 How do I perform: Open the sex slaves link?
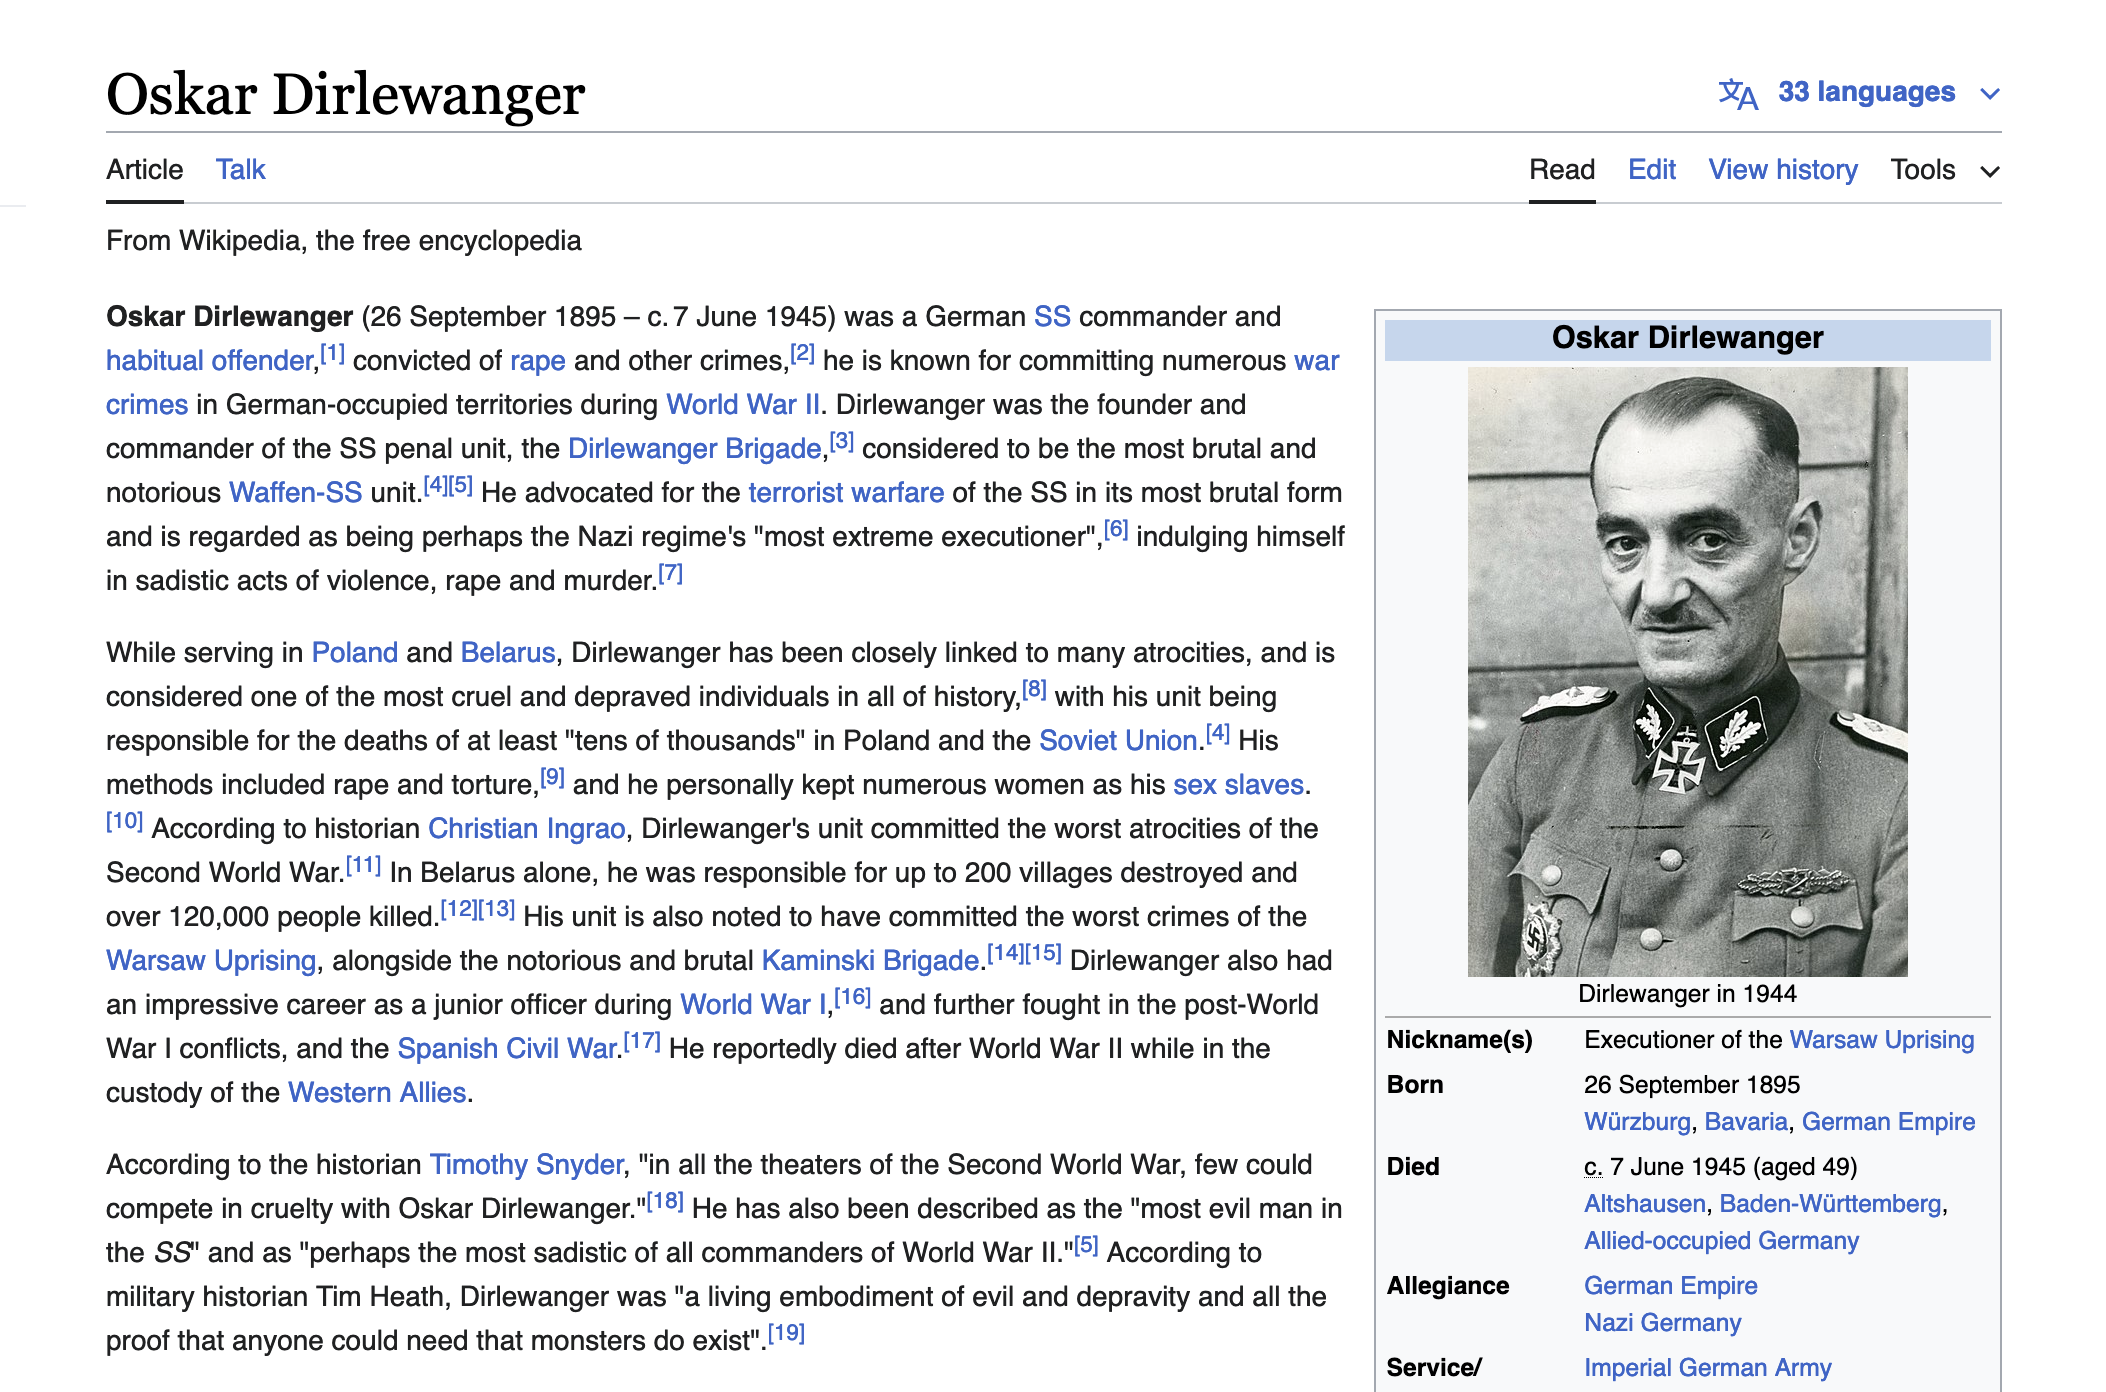[x=1238, y=785]
